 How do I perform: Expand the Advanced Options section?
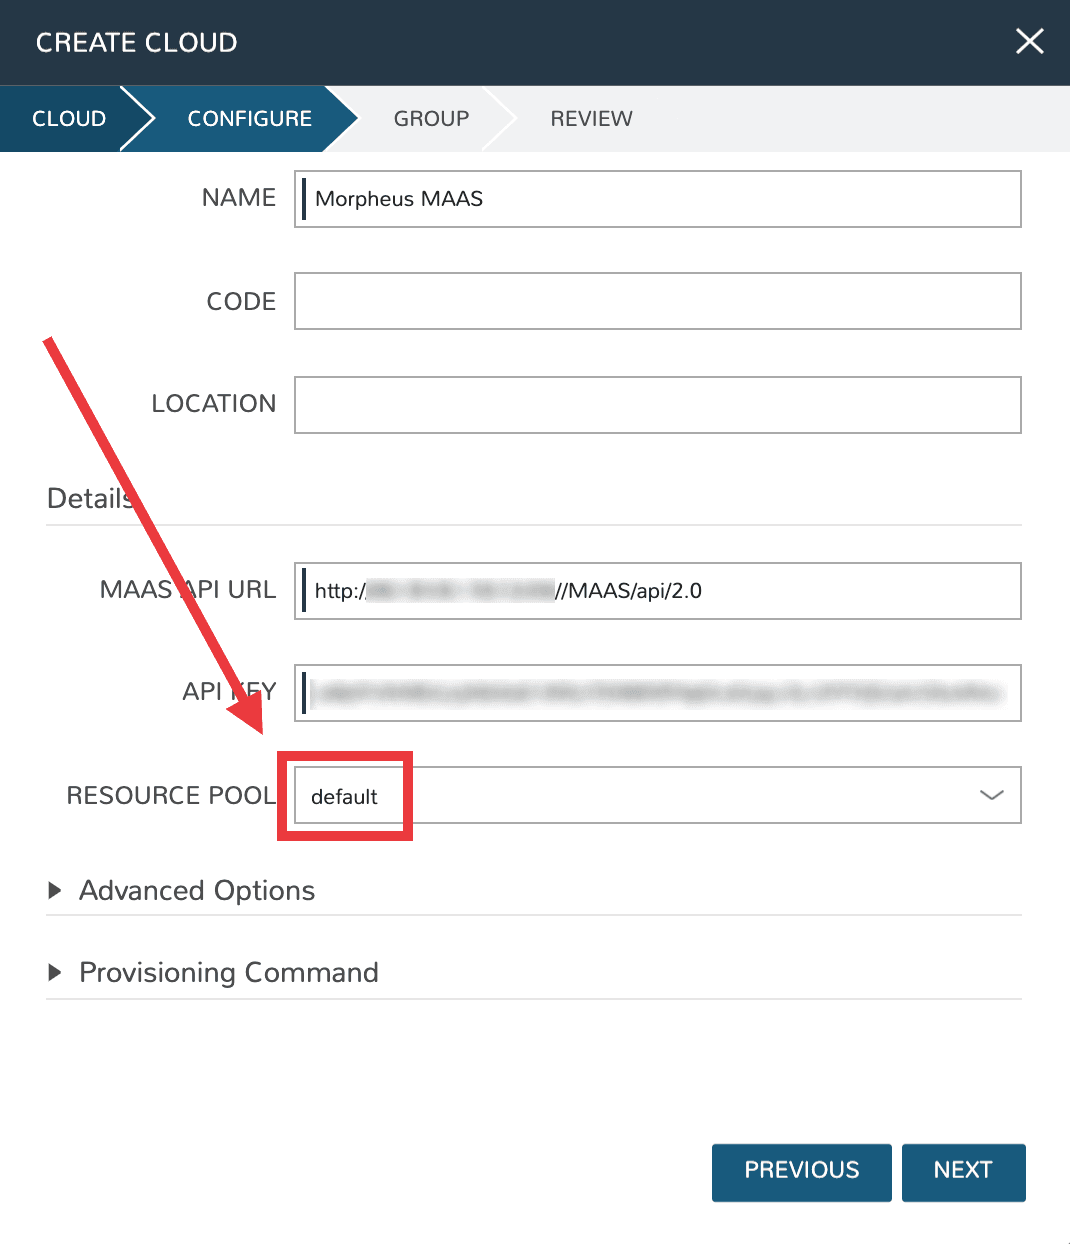(196, 890)
